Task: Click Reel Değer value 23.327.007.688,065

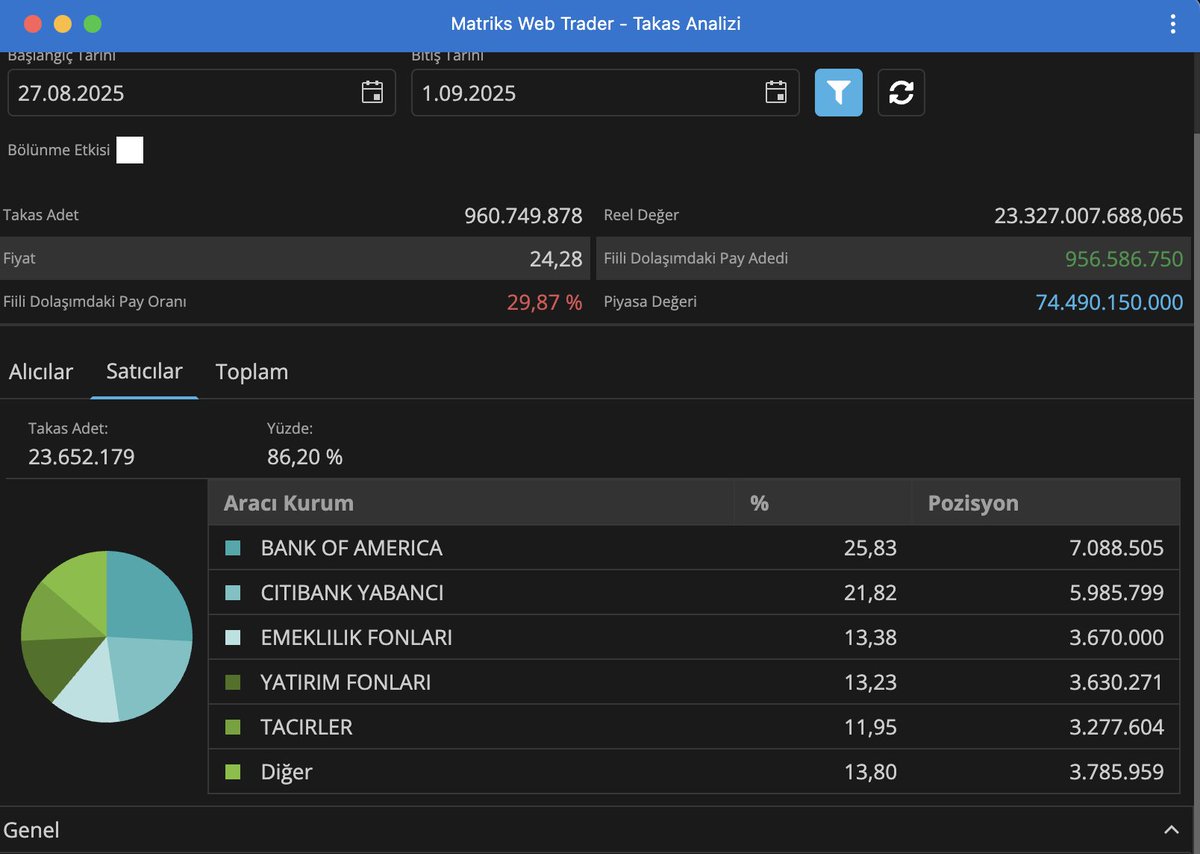Action: coord(1088,215)
